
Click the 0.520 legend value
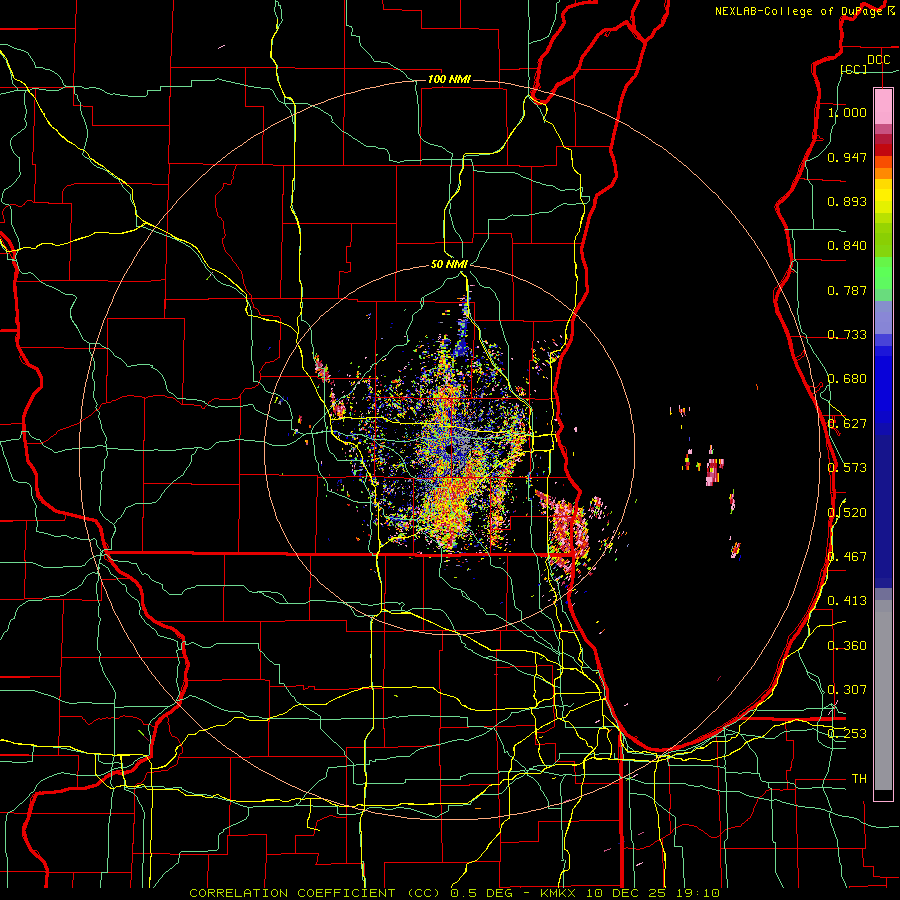[847, 512]
